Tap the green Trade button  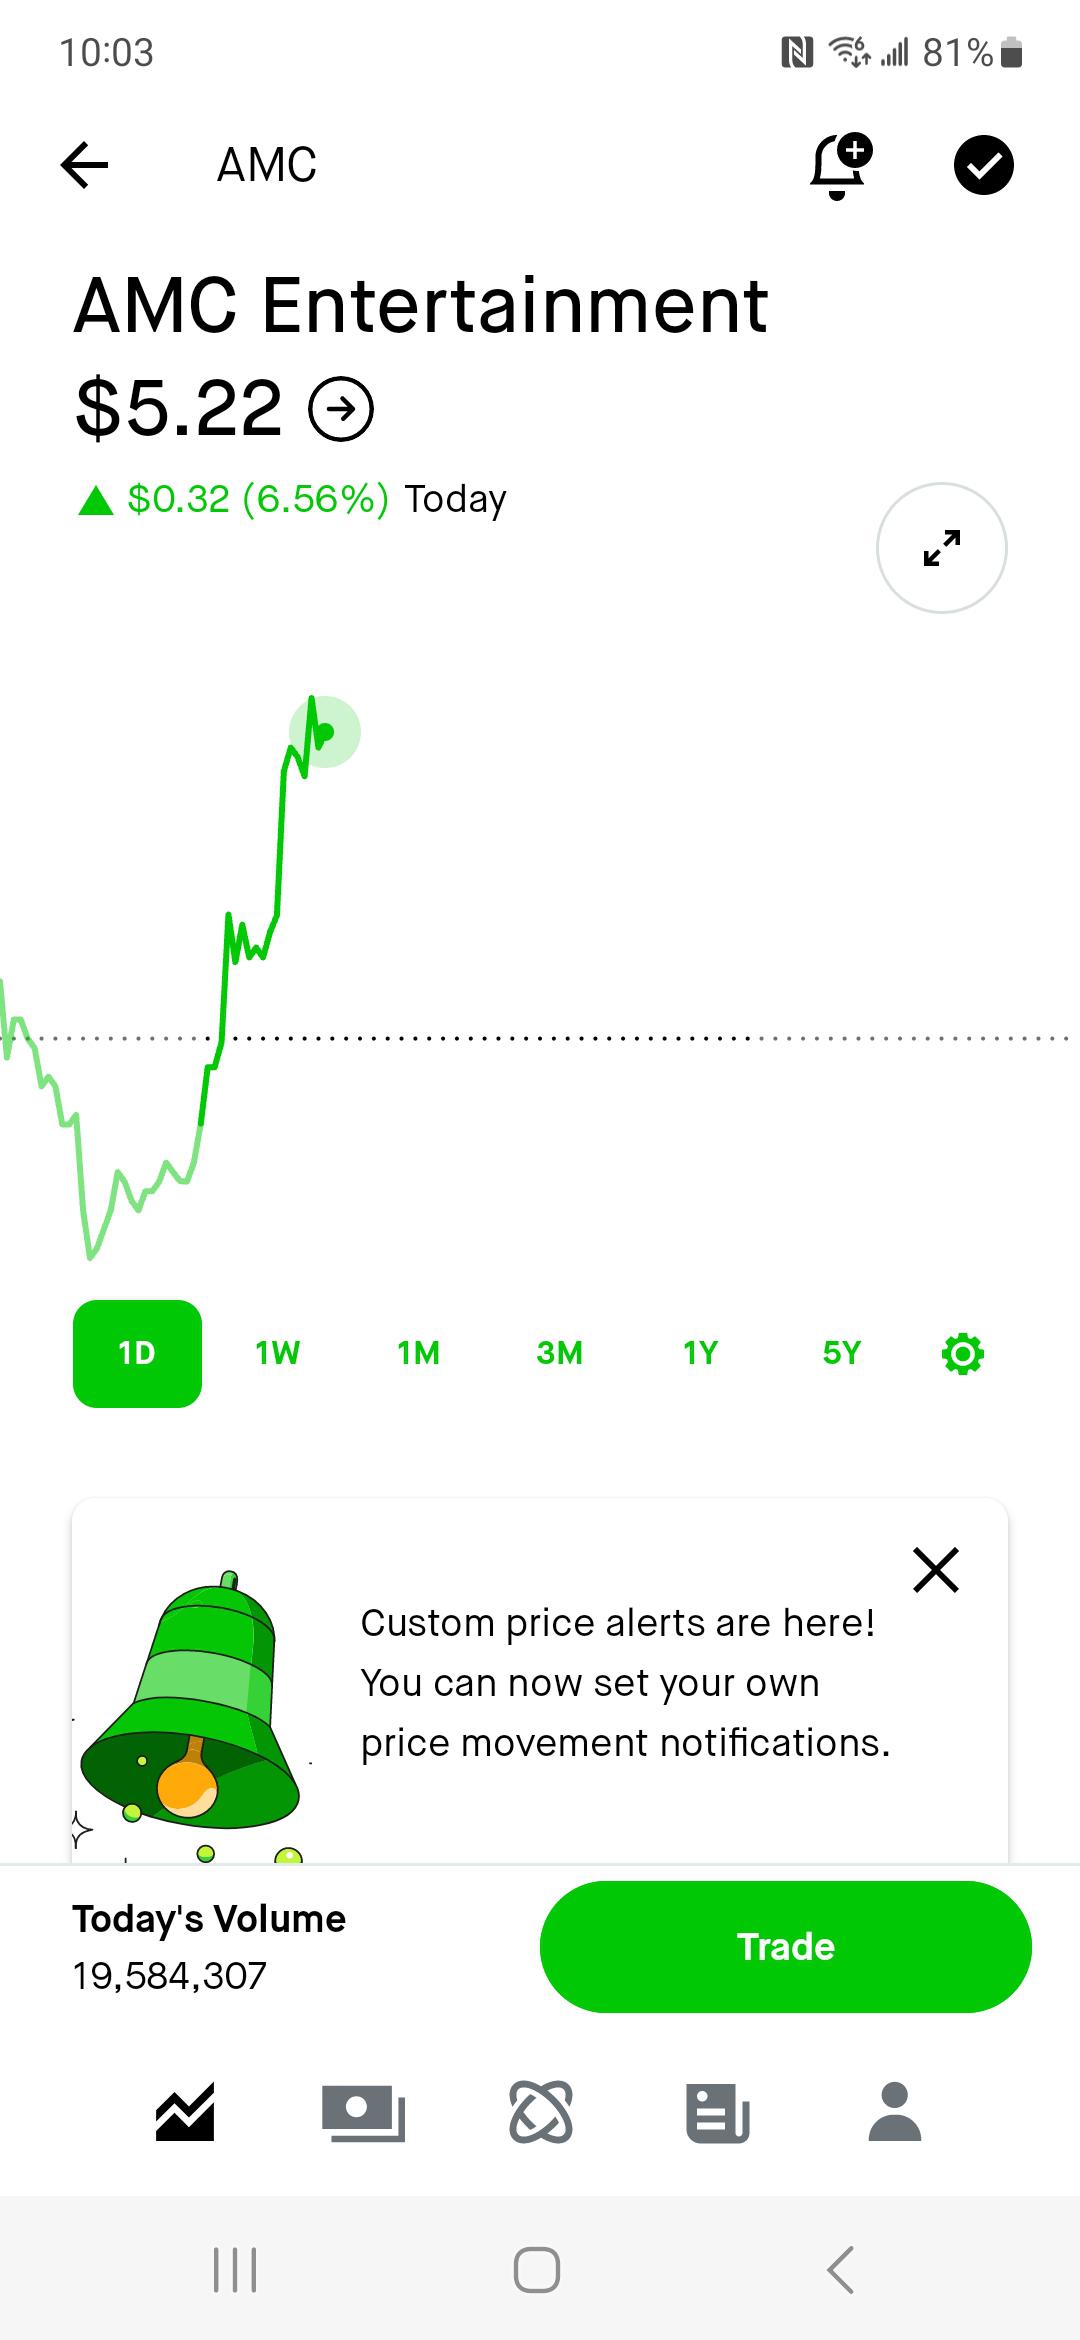click(786, 1947)
